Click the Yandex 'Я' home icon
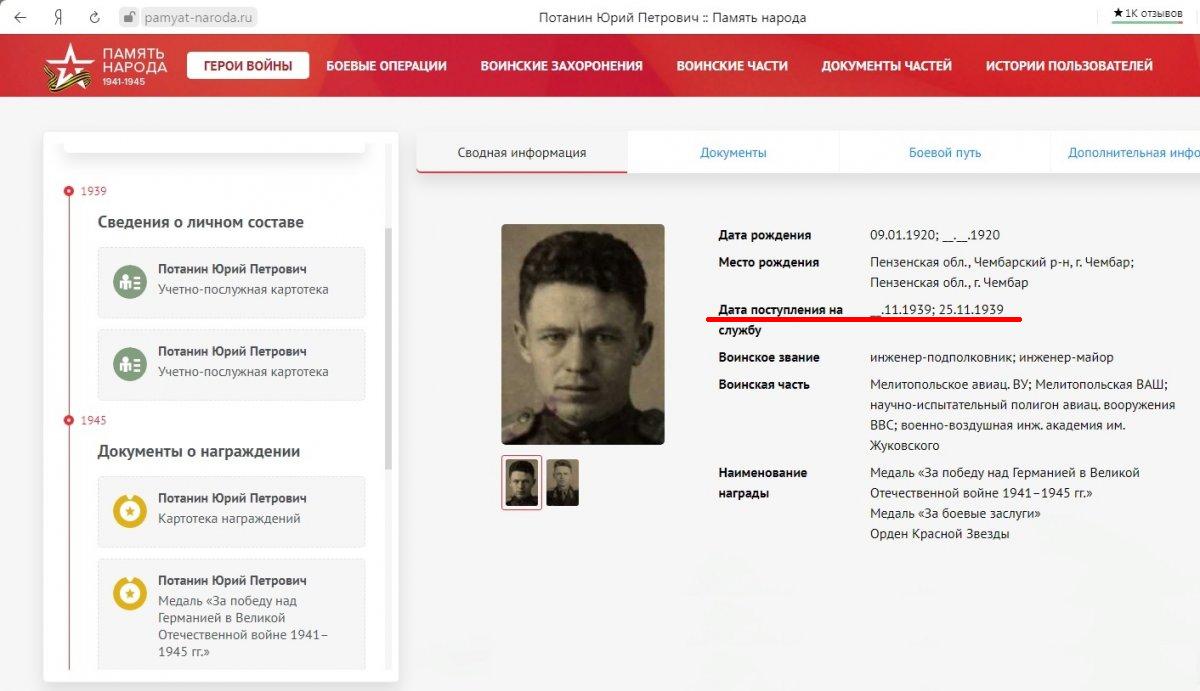1200x691 pixels. tap(59, 17)
